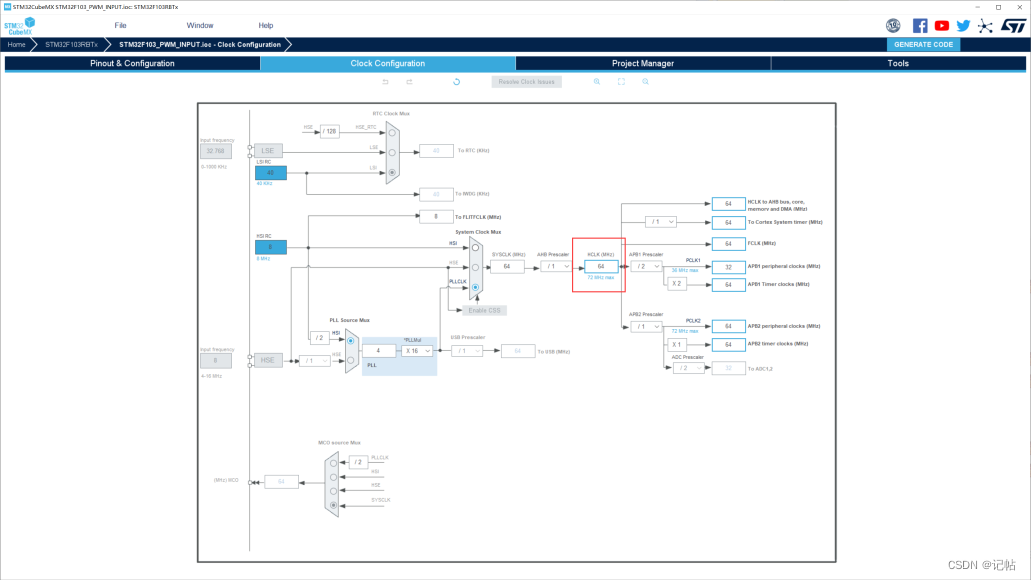Click the undo arrow icon in toolbar
The image size is (1031, 580).
point(385,82)
